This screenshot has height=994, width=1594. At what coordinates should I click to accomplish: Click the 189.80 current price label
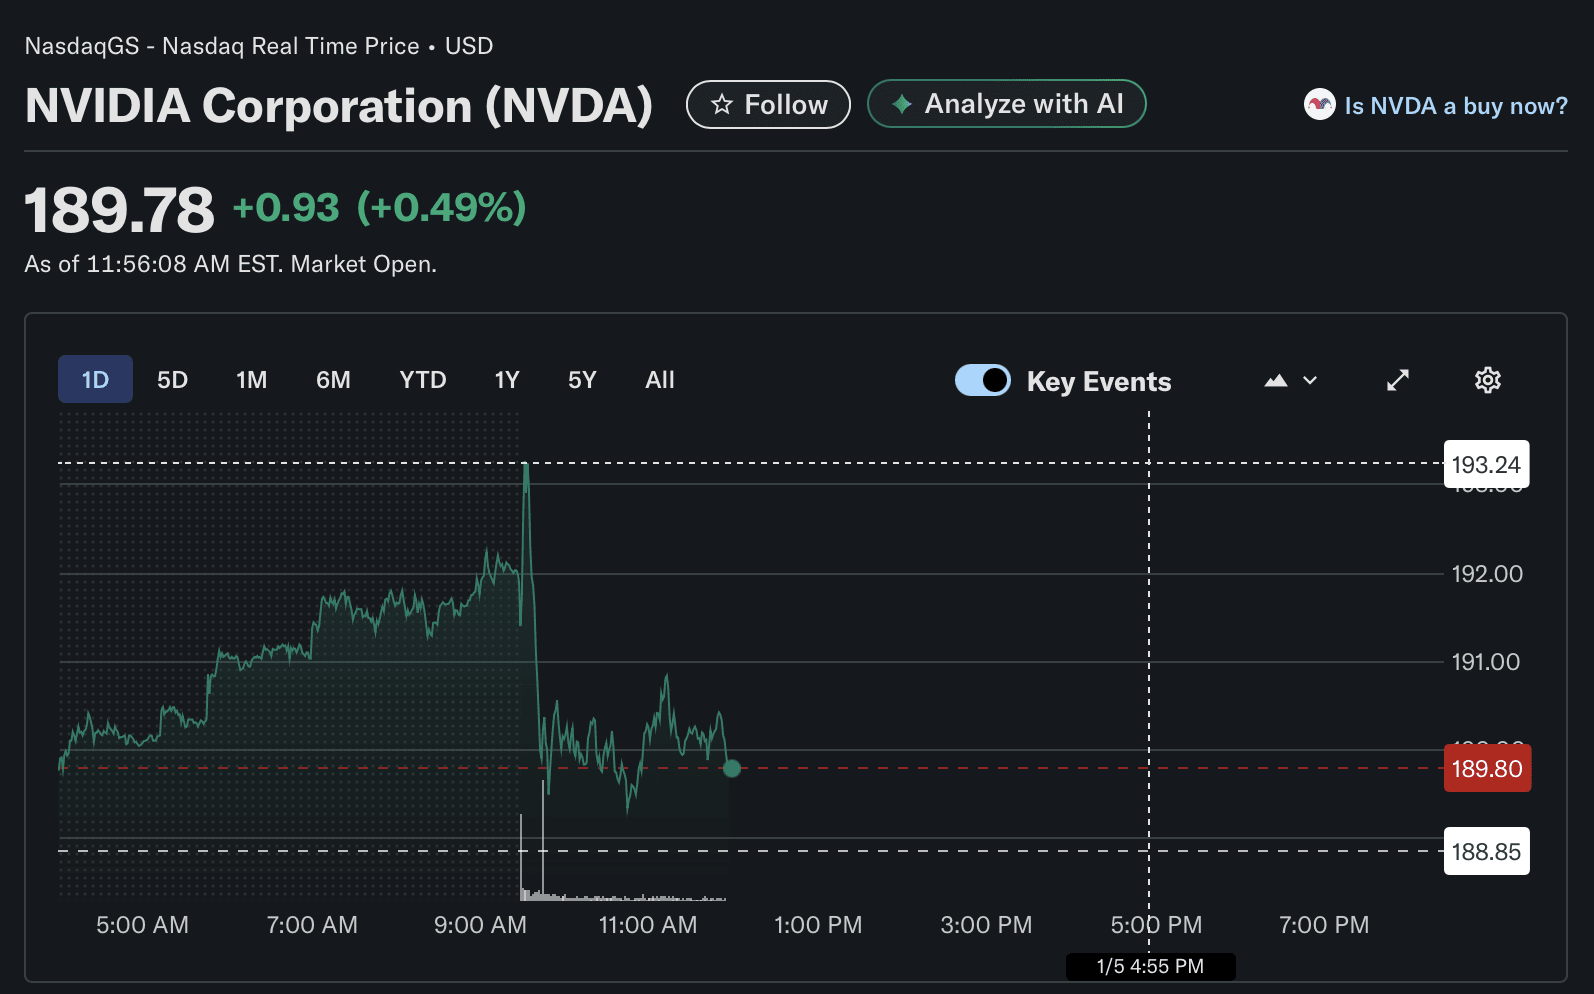[1487, 768]
